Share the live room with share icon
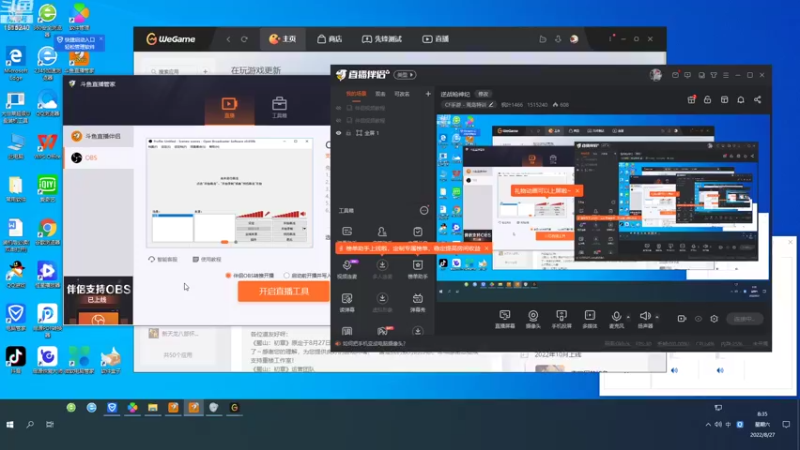Screen dimensions: 800x450 [758, 100]
